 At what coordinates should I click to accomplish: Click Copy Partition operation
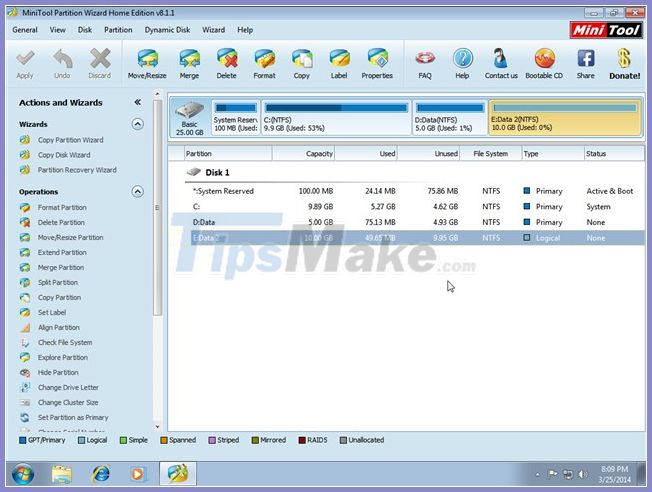(50, 297)
